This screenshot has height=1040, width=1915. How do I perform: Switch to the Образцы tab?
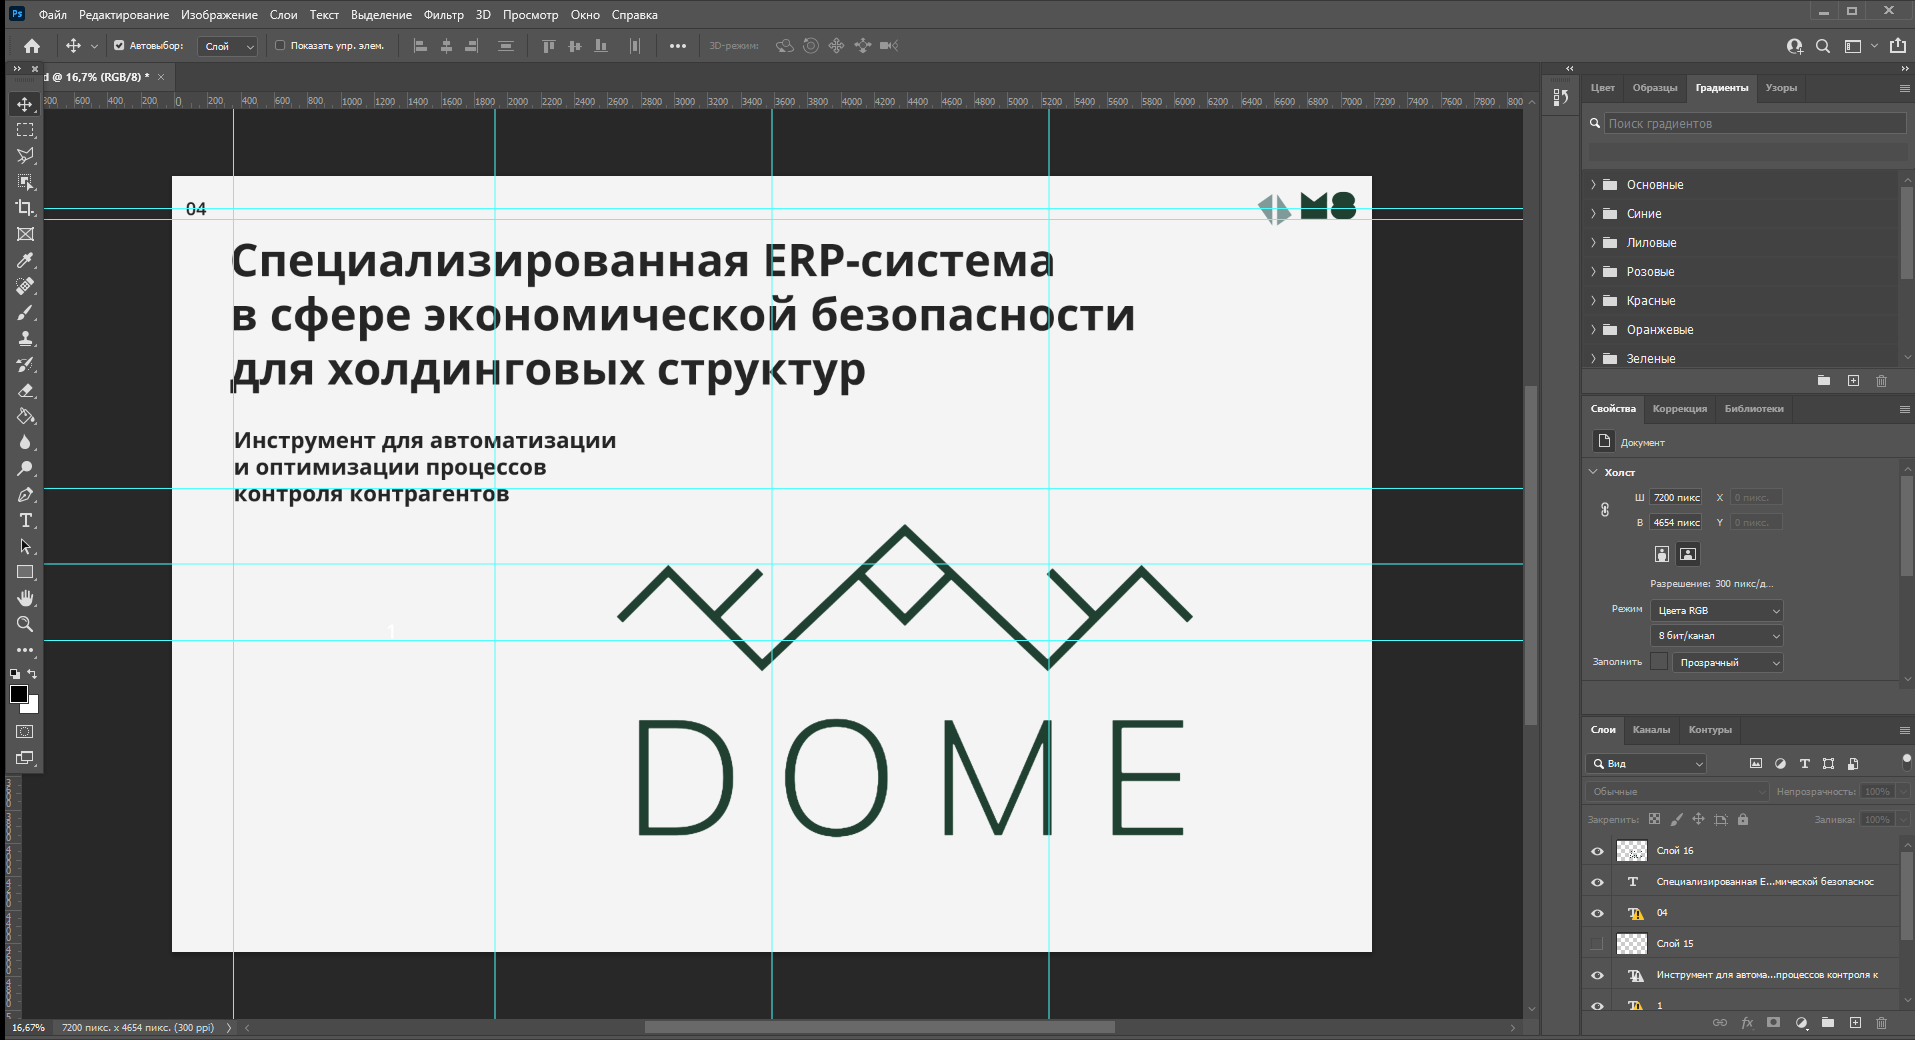(x=1655, y=88)
